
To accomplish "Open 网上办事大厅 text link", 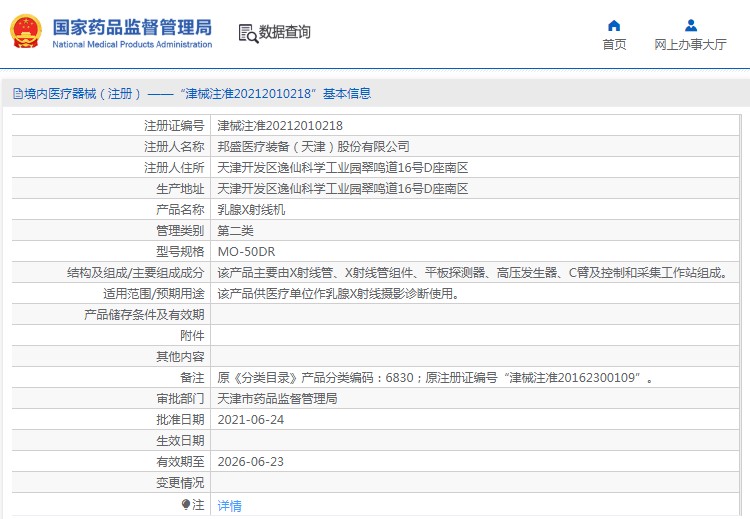I will pos(690,44).
